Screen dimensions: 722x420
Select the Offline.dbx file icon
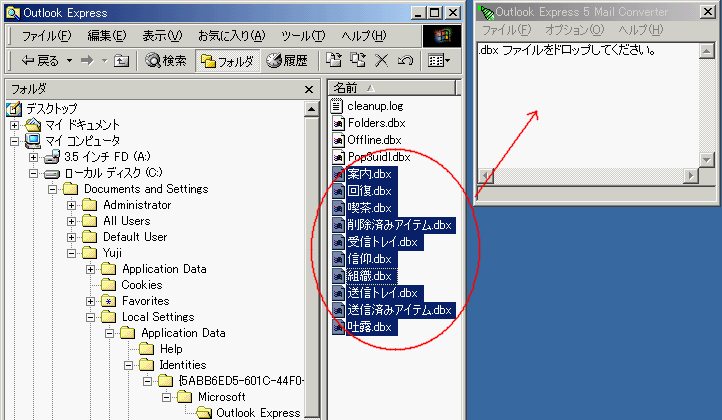(x=338, y=140)
